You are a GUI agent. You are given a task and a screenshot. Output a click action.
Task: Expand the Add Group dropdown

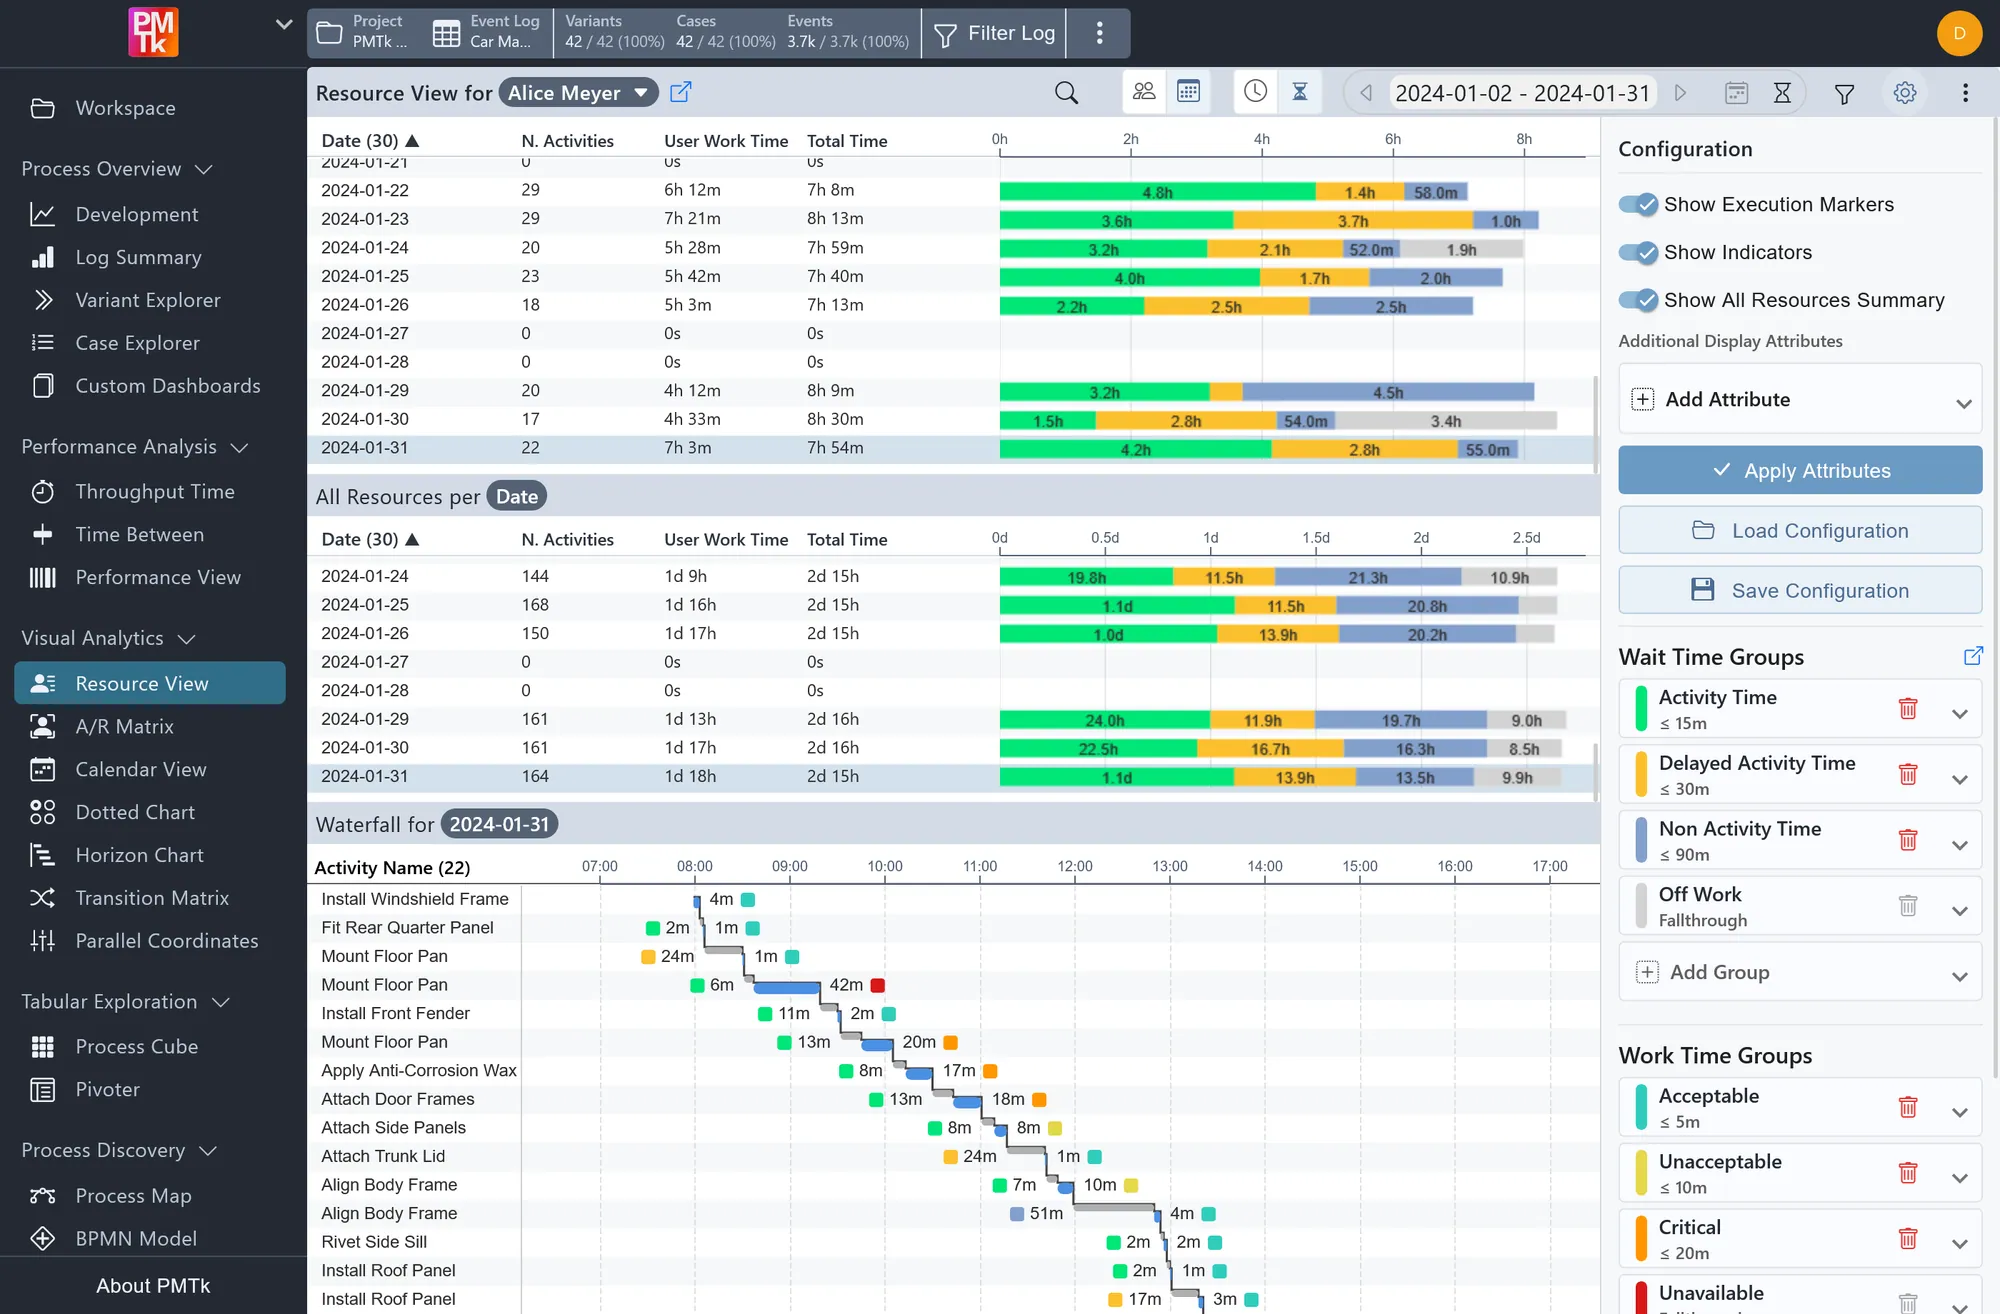[1959, 976]
